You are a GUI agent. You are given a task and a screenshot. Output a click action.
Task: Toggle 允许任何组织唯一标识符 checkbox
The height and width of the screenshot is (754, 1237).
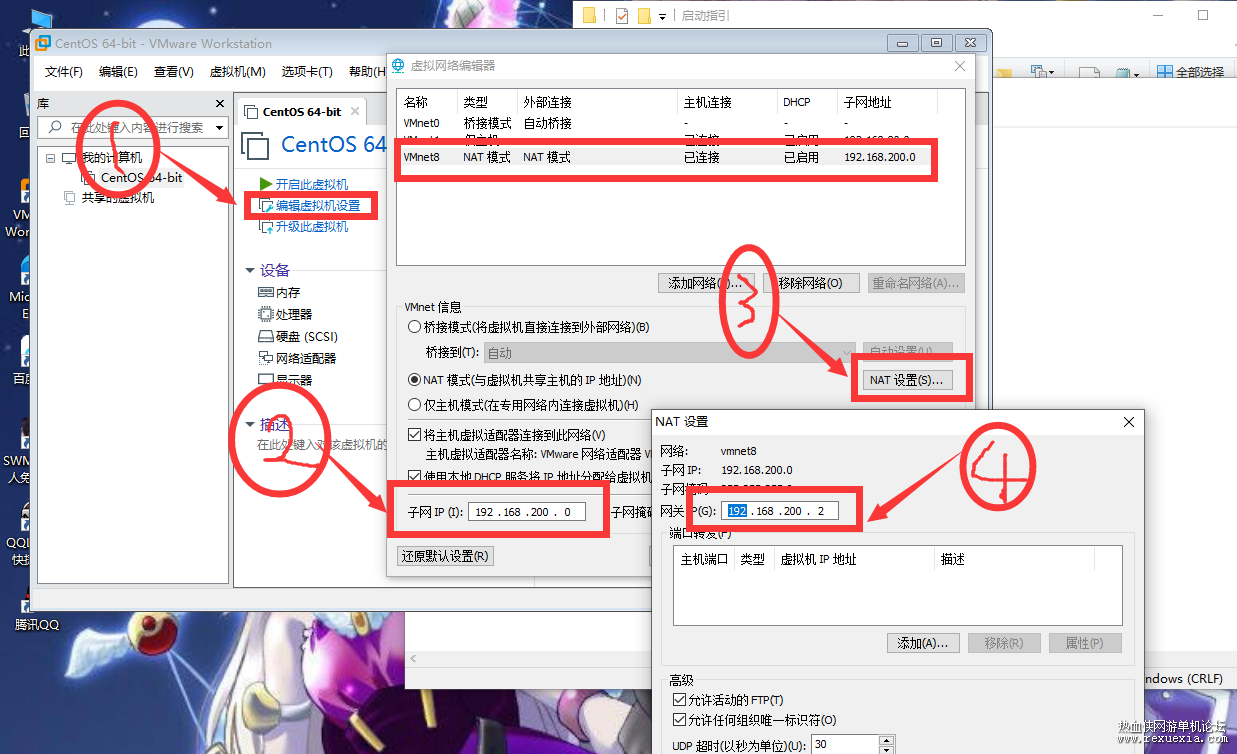[x=680, y=720]
